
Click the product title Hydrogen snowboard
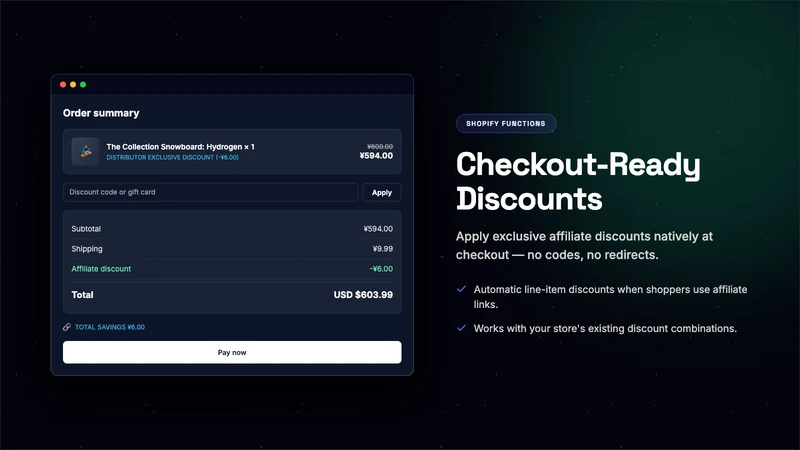point(180,147)
